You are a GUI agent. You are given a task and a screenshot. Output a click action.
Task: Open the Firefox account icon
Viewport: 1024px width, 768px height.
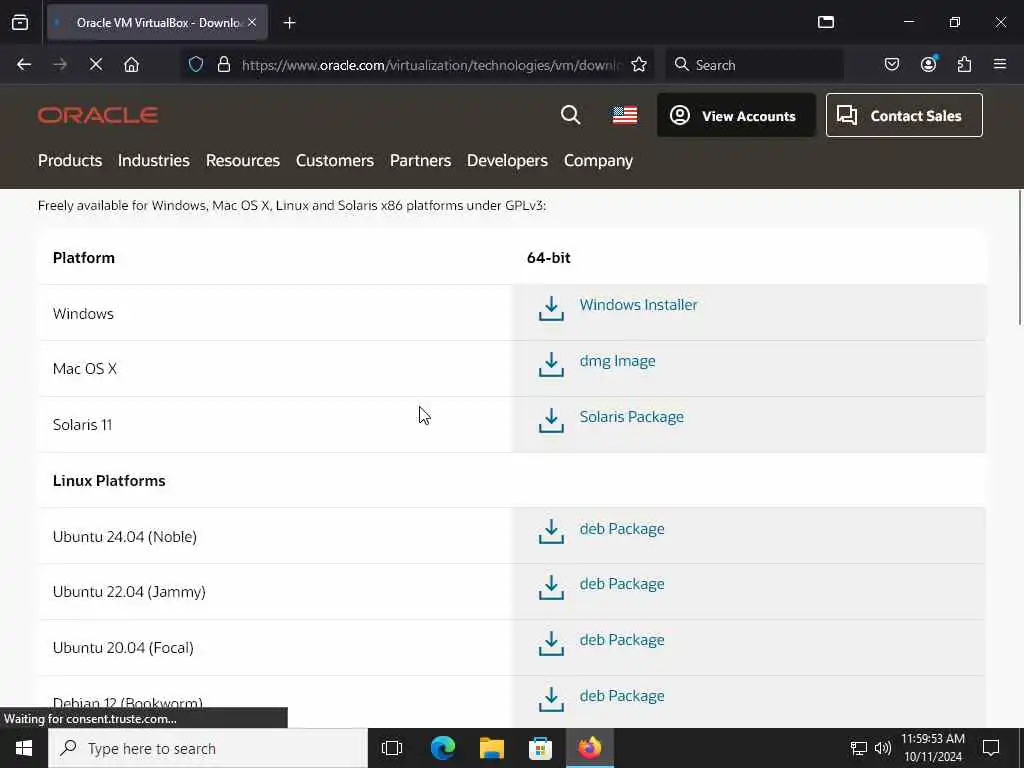pos(928,64)
